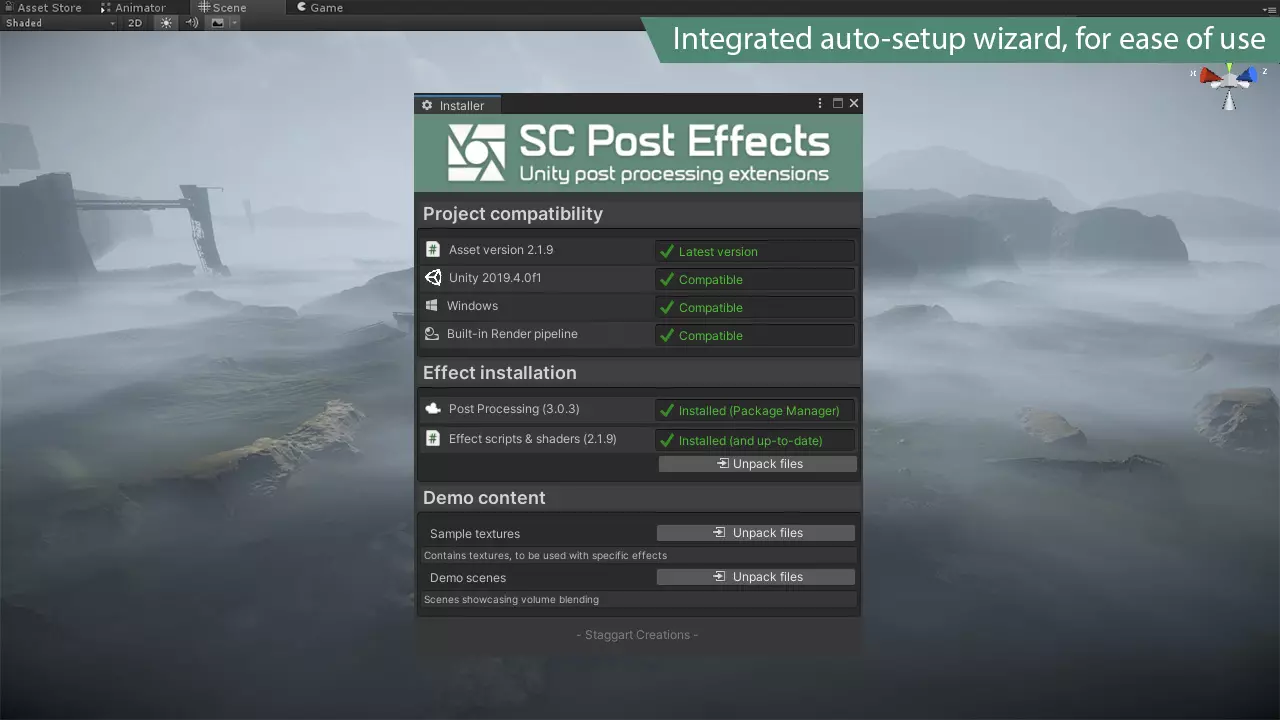Select the Installer window tab
Viewport: 1280px width, 720px height.
click(x=457, y=105)
